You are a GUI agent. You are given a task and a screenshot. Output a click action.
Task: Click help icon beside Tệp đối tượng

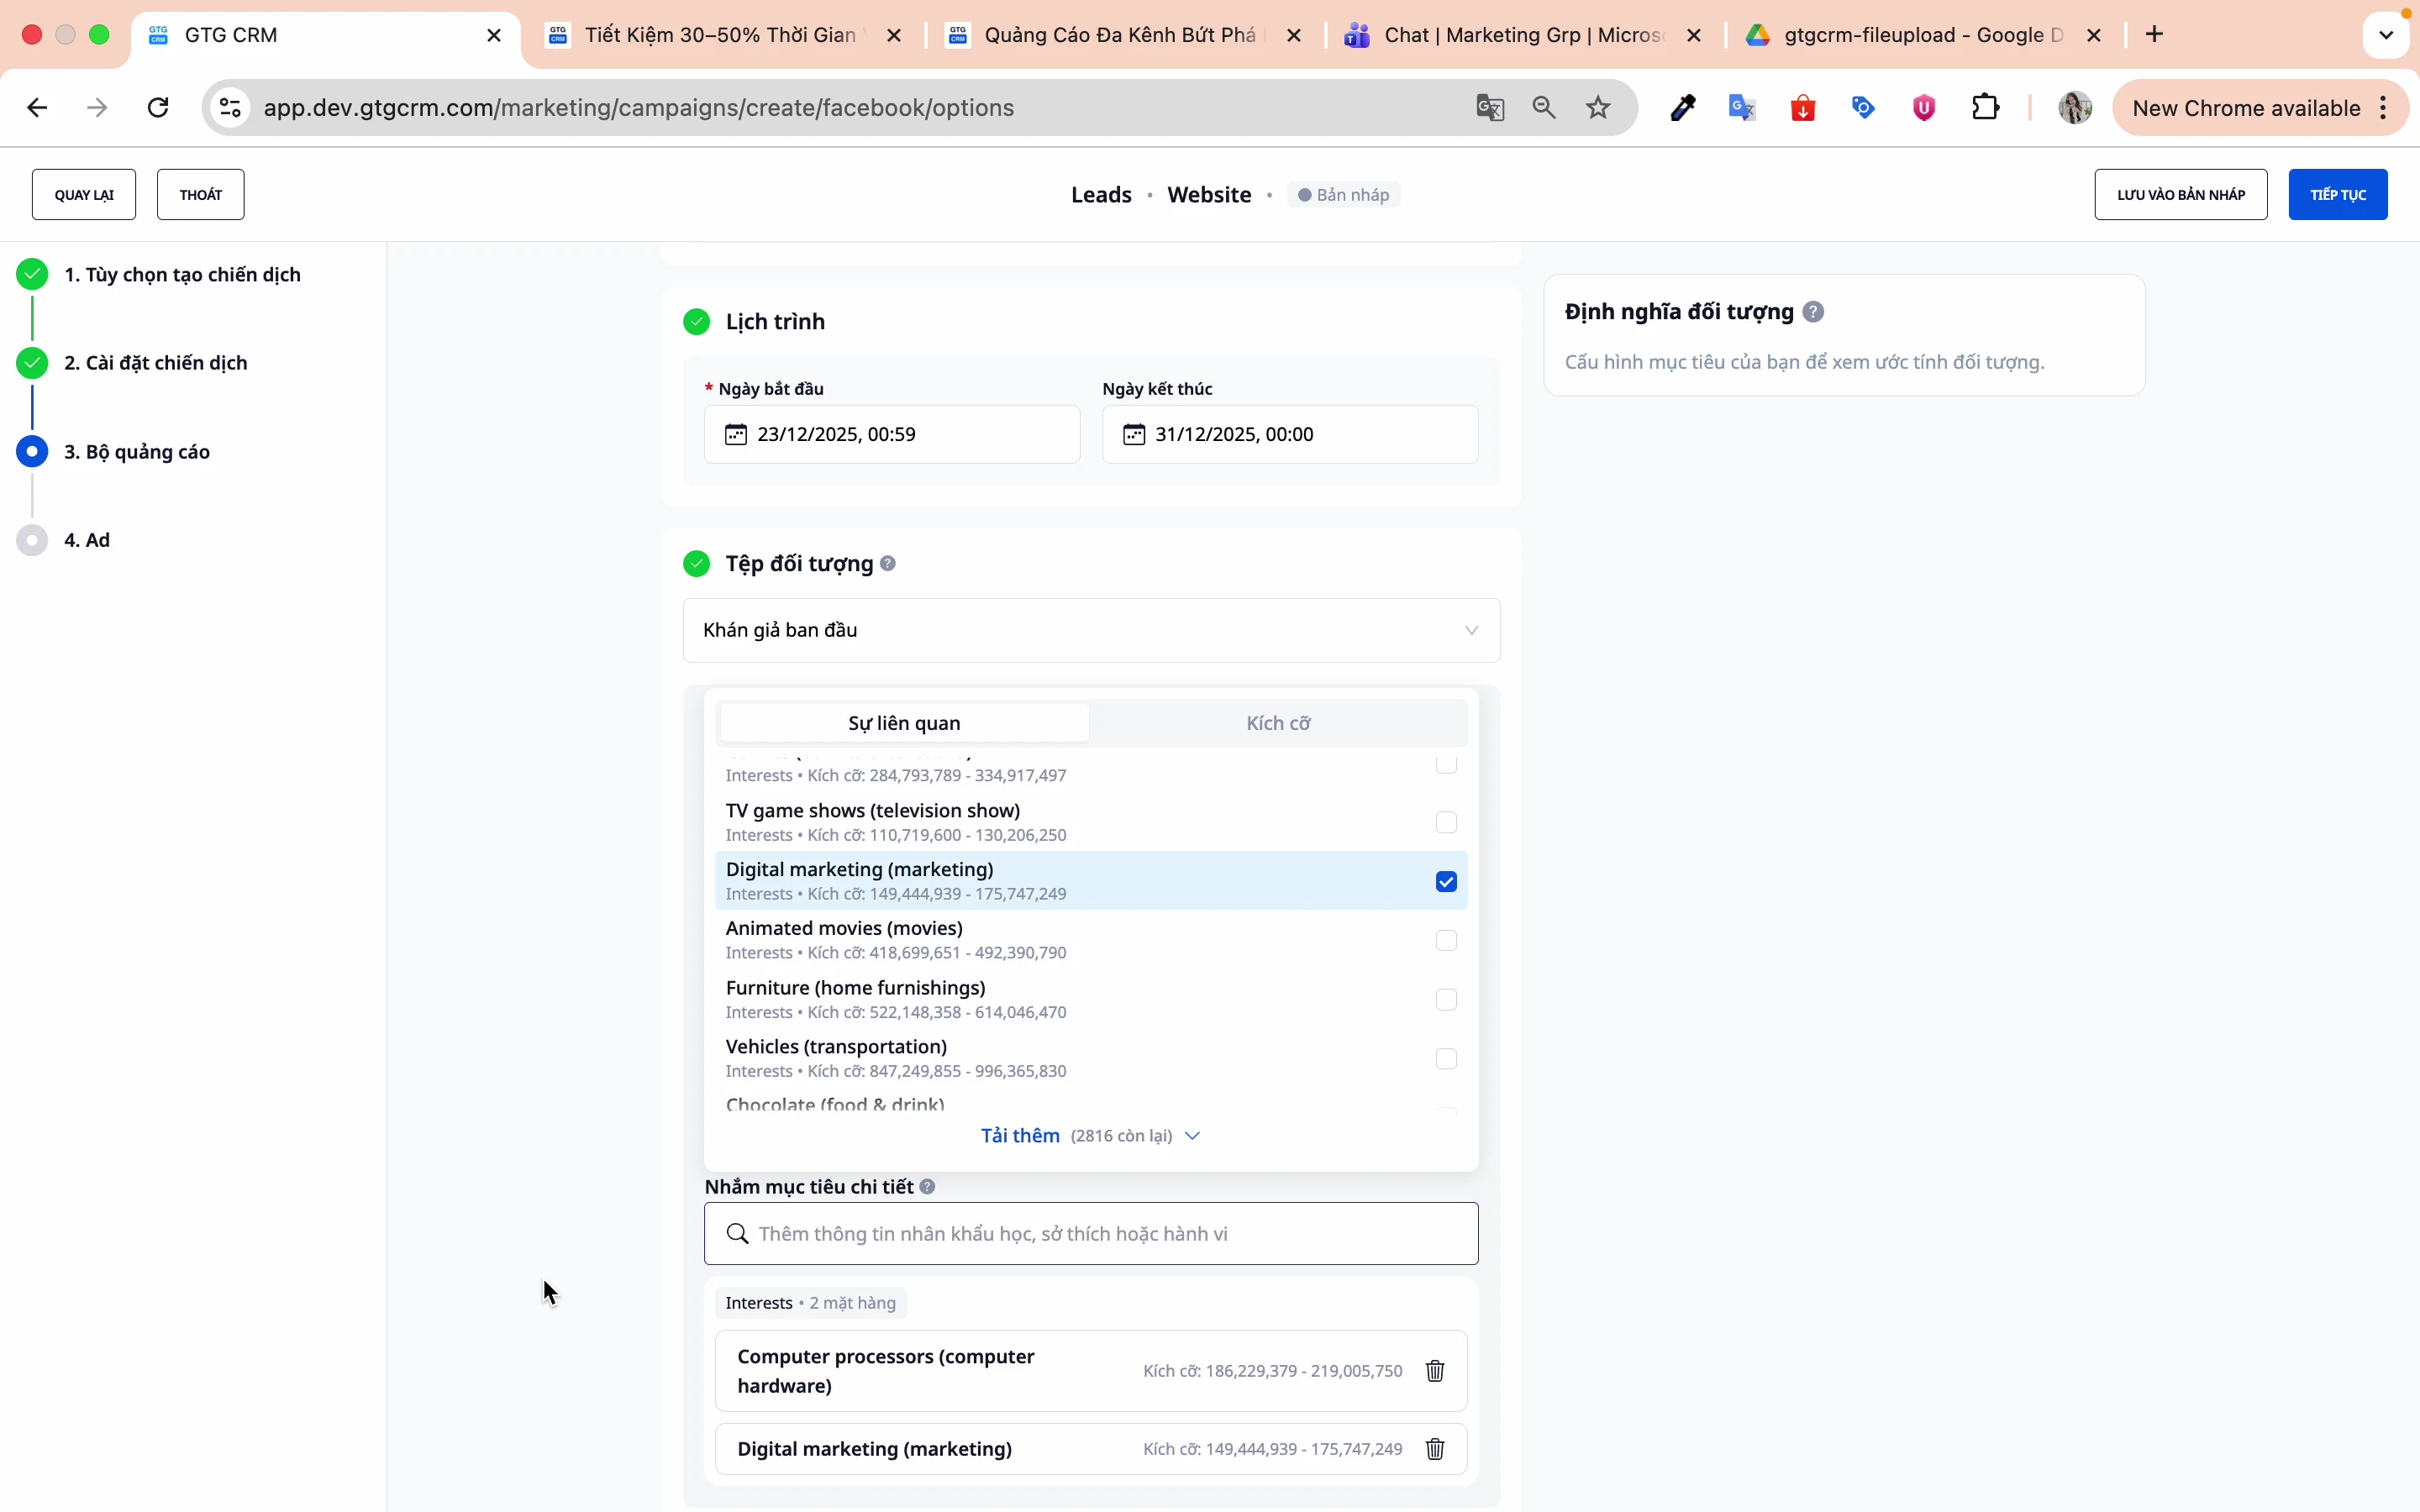point(888,564)
